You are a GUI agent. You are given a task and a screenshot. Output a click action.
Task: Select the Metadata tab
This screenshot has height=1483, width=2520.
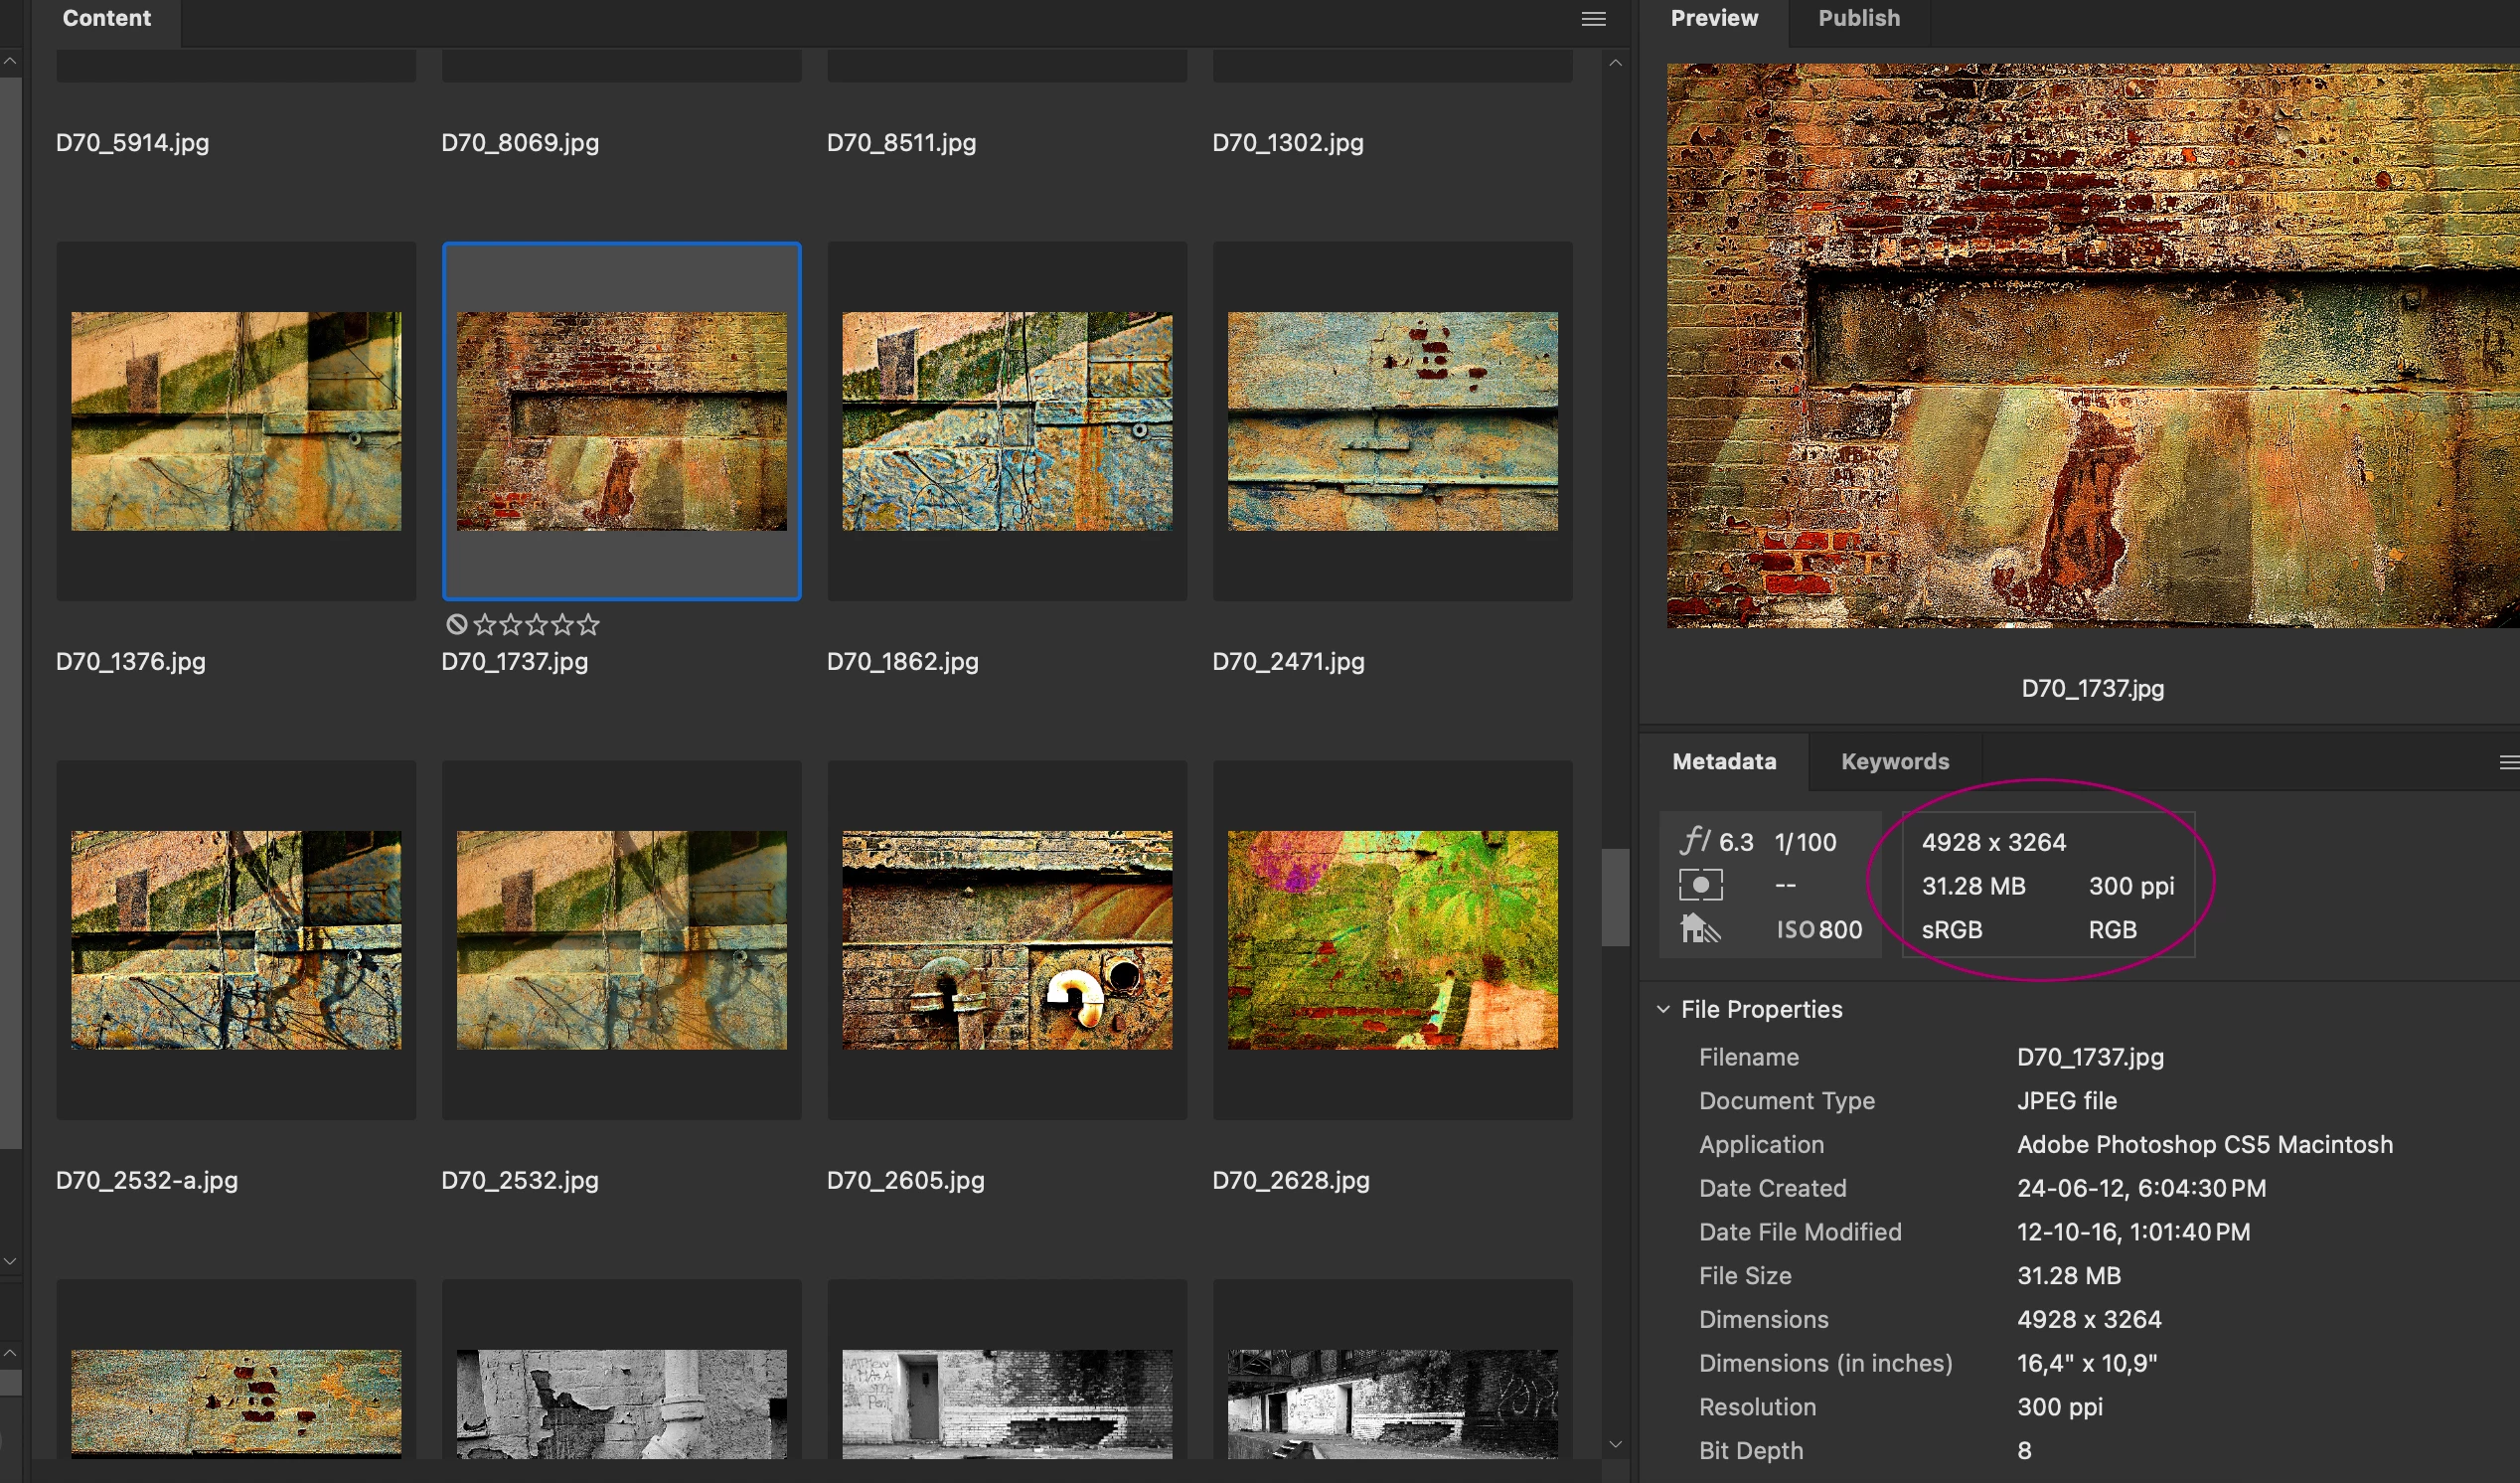(1724, 762)
